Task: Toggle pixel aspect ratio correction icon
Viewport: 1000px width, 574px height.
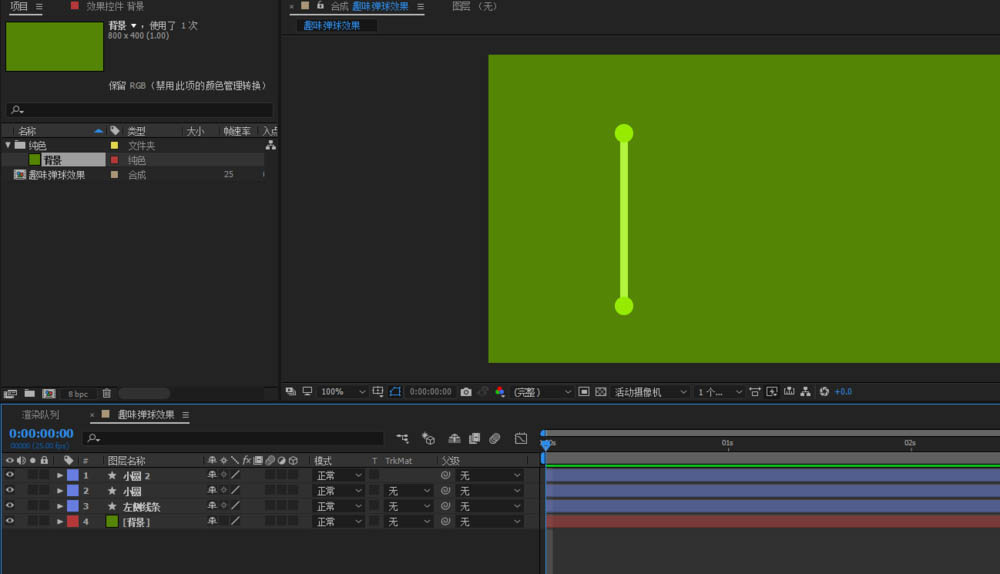Action: pyautogui.click(x=754, y=392)
